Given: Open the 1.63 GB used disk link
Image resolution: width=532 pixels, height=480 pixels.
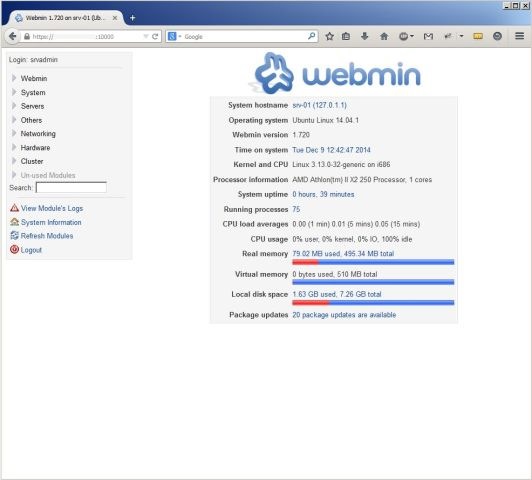Looking at the screenshot, I should pyautogui.click(x=337, y=294).
